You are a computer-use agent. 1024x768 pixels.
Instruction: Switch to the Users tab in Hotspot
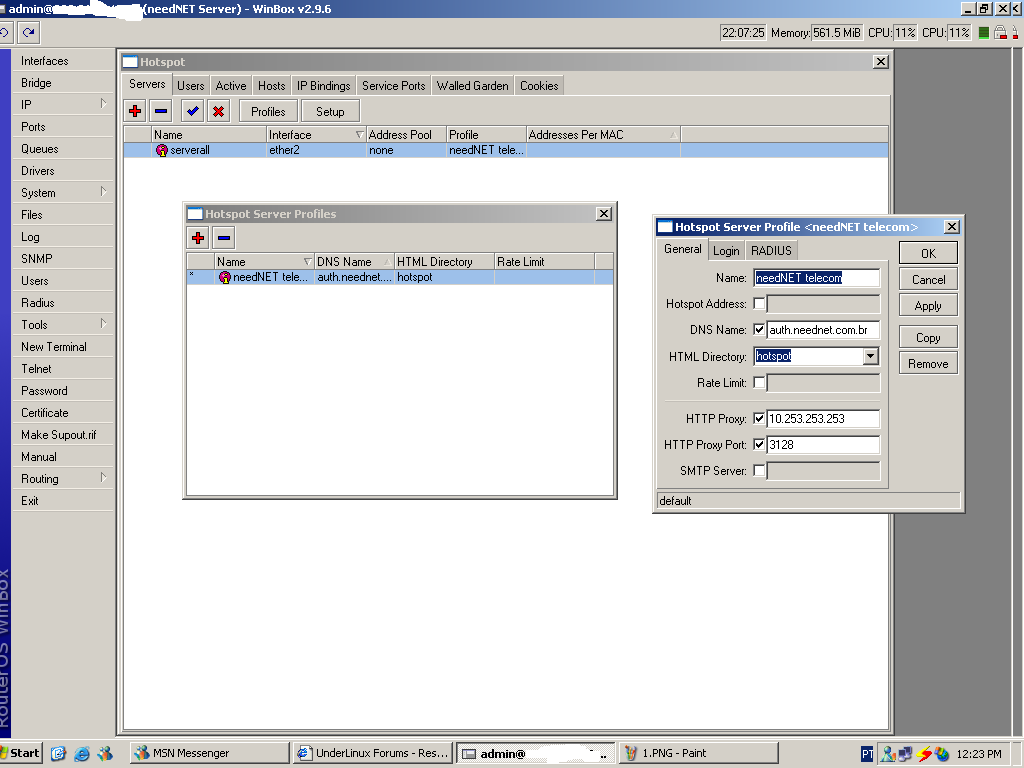[x=190, y=86]
